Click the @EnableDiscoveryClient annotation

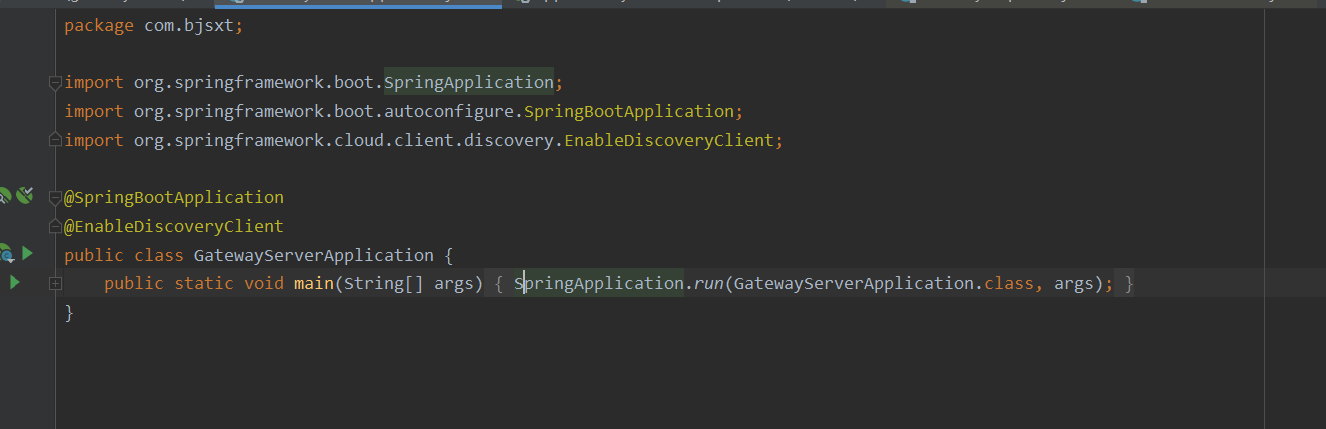[174, 226]
